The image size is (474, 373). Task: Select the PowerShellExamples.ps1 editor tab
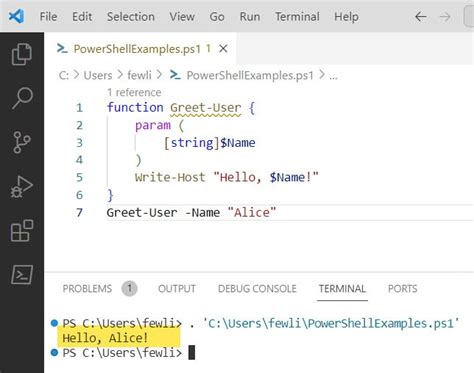point(140,49)
